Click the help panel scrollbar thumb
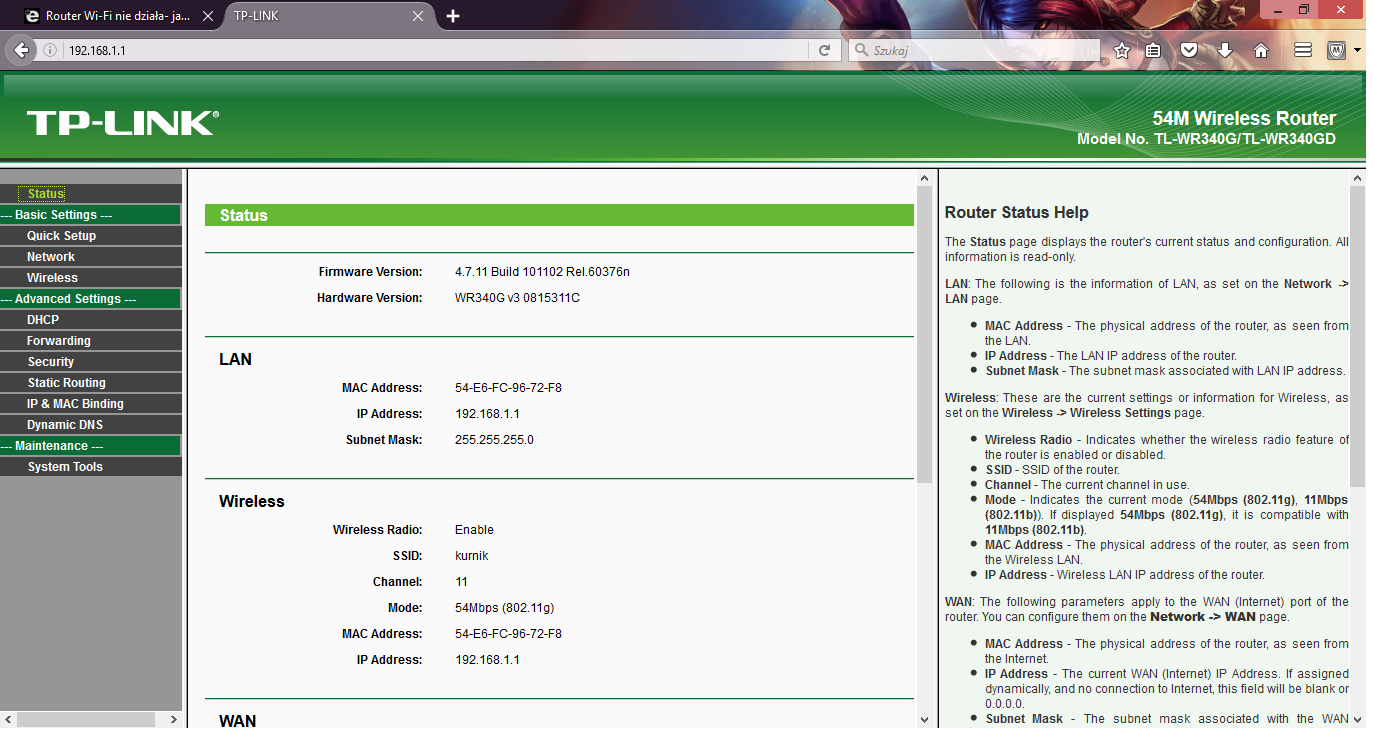 pyautogui.click(x=1357, y=336)
